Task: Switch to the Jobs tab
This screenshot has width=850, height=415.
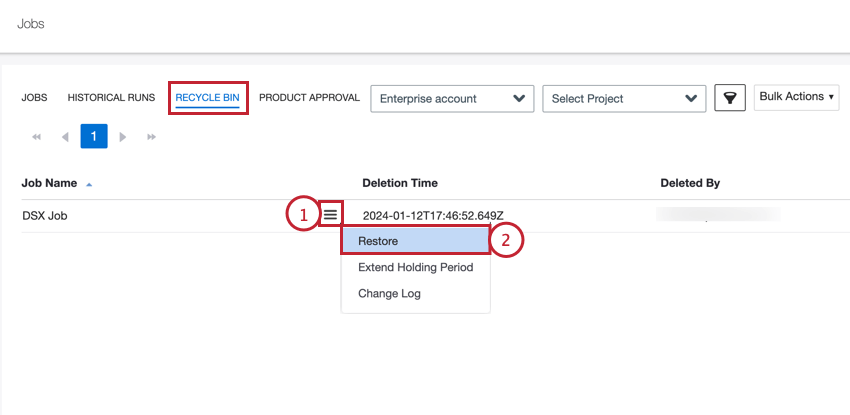Action: (x=34, y=98)
